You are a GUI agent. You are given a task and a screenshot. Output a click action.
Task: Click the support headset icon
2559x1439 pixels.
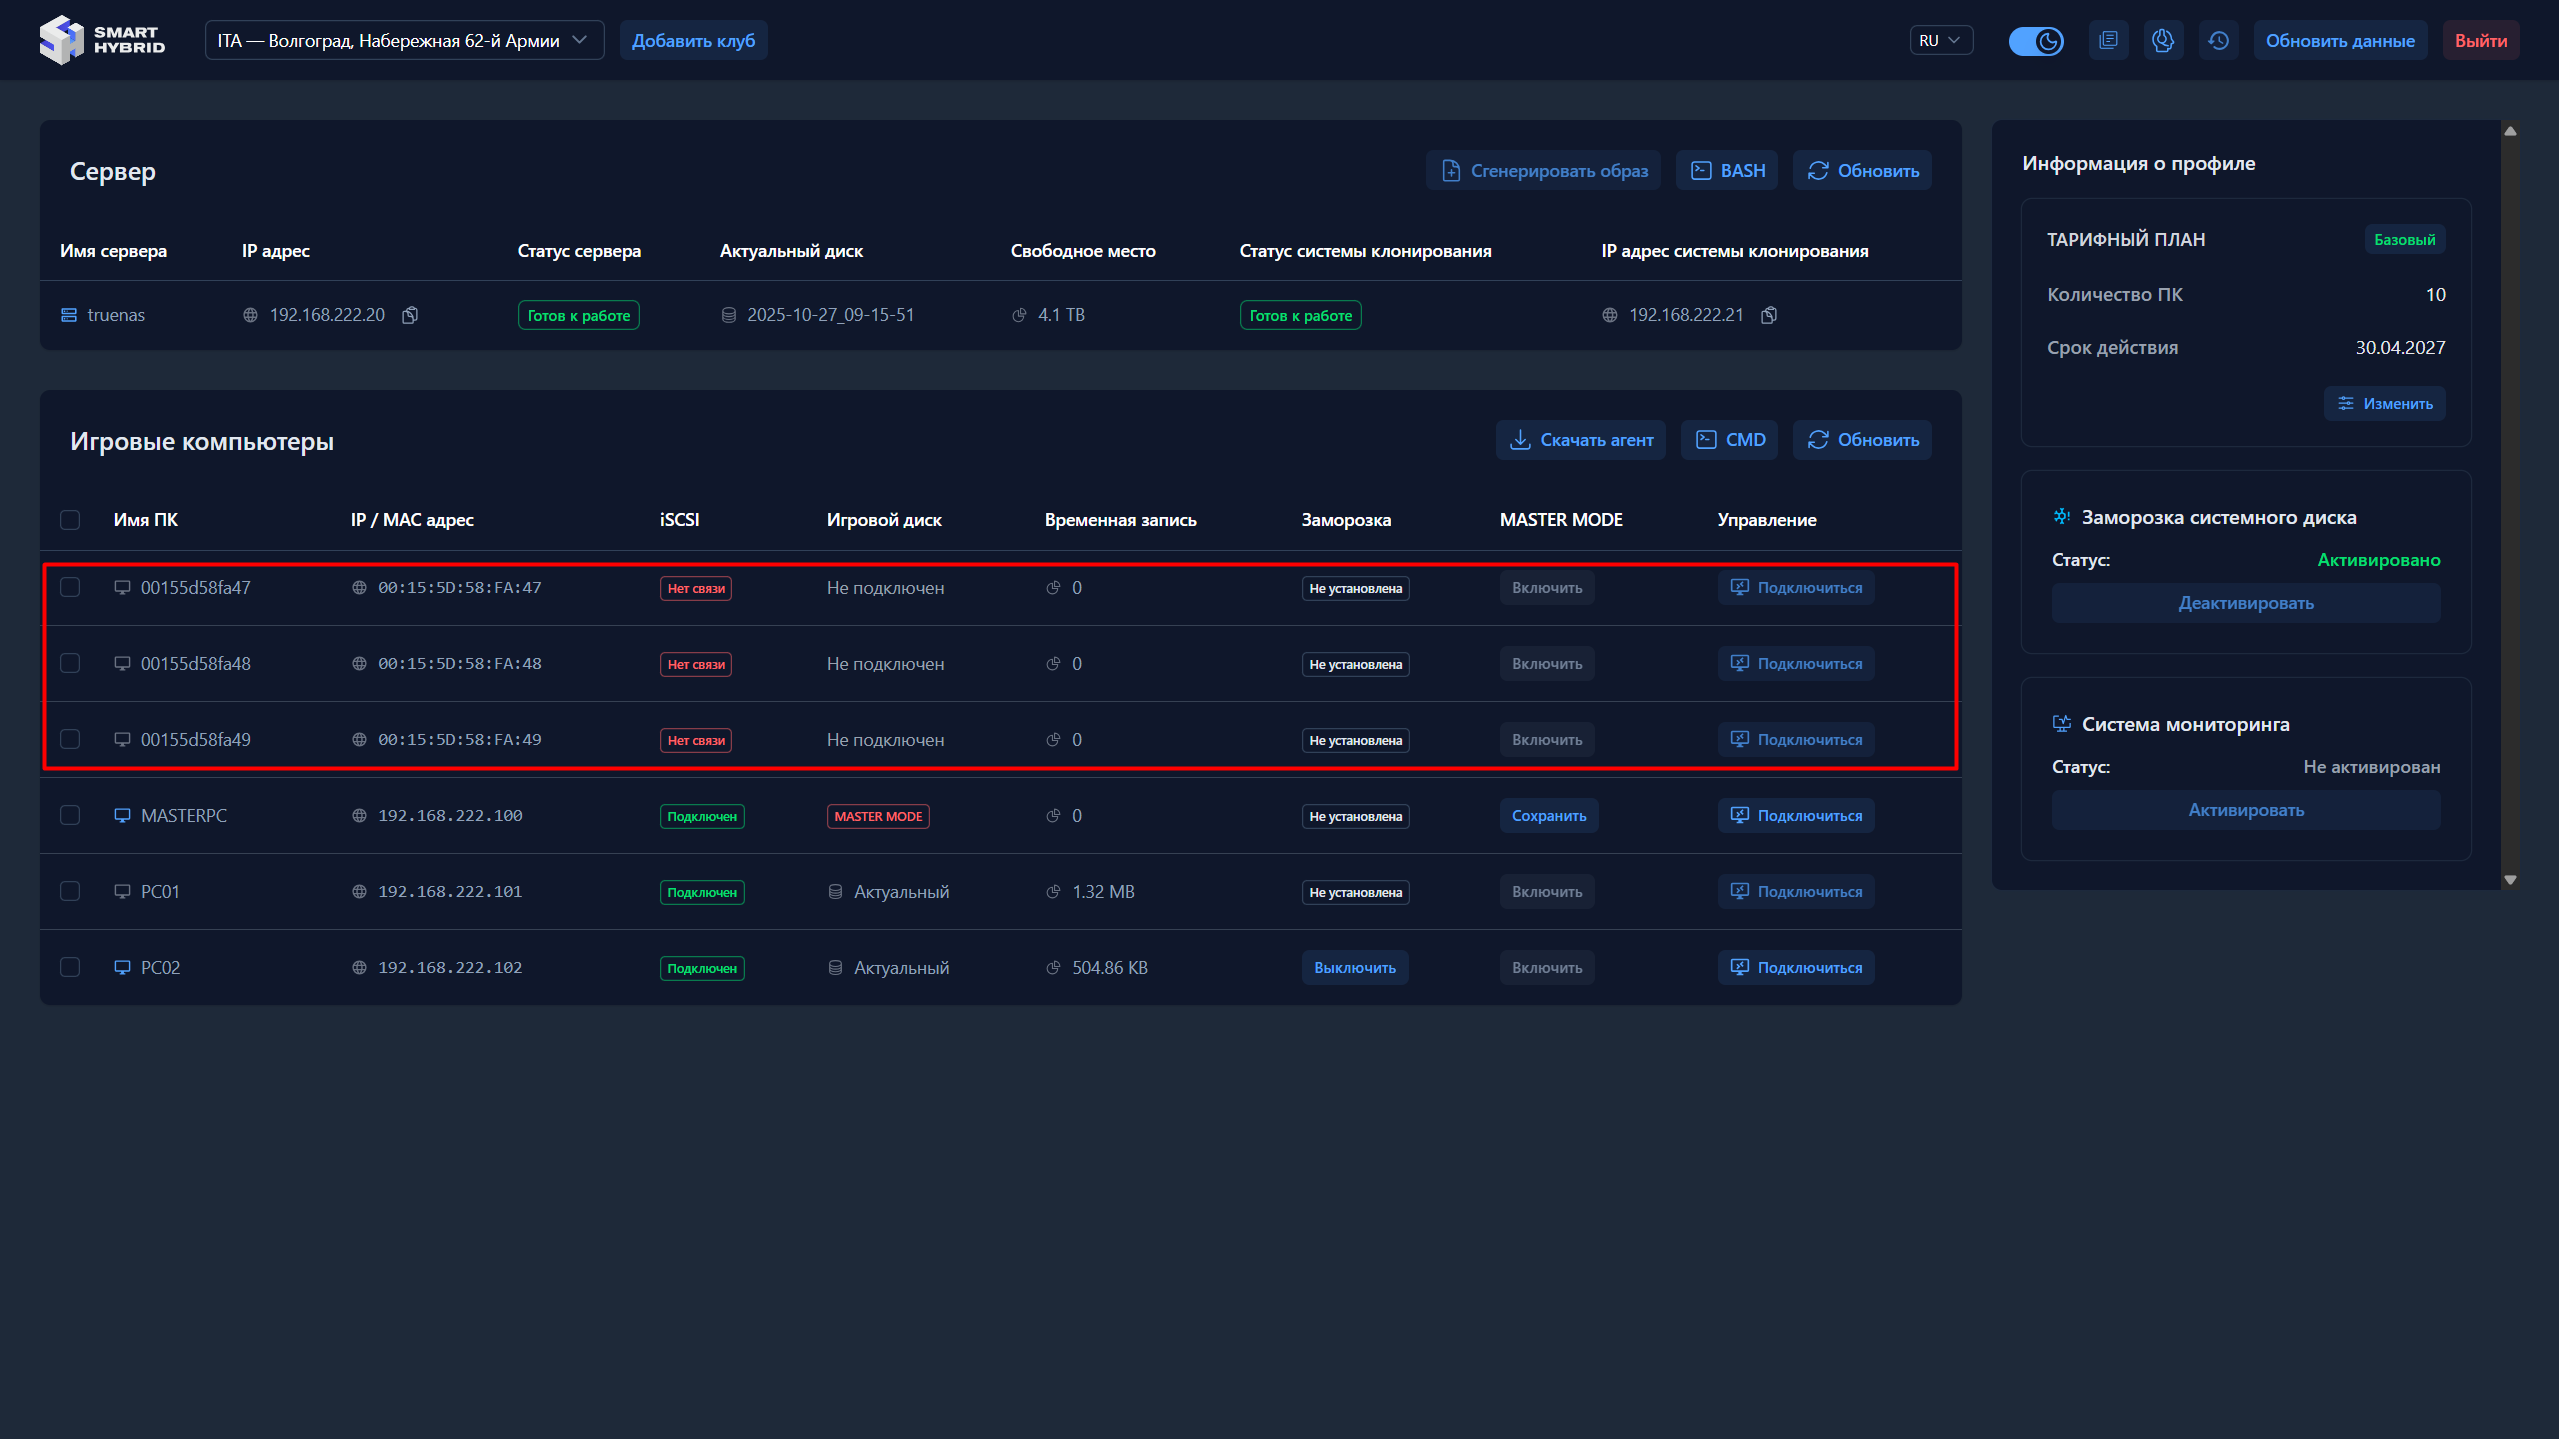(2163, 41)
